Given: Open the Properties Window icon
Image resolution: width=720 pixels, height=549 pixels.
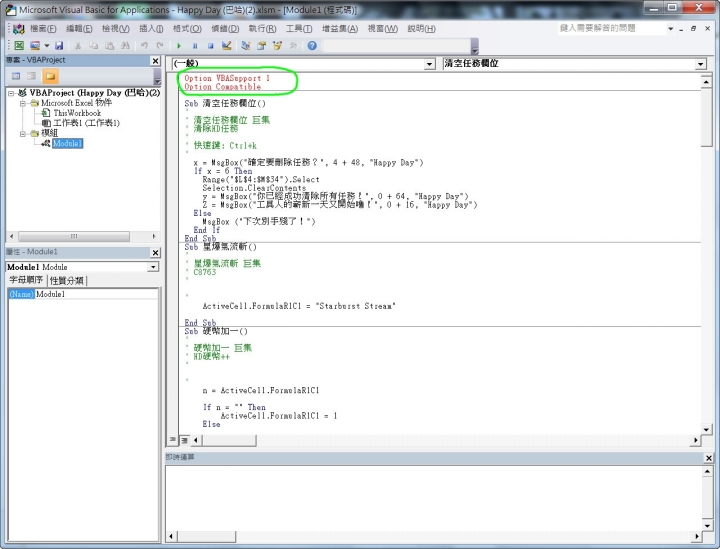Looking at the screenshot, I should [262, 45].
